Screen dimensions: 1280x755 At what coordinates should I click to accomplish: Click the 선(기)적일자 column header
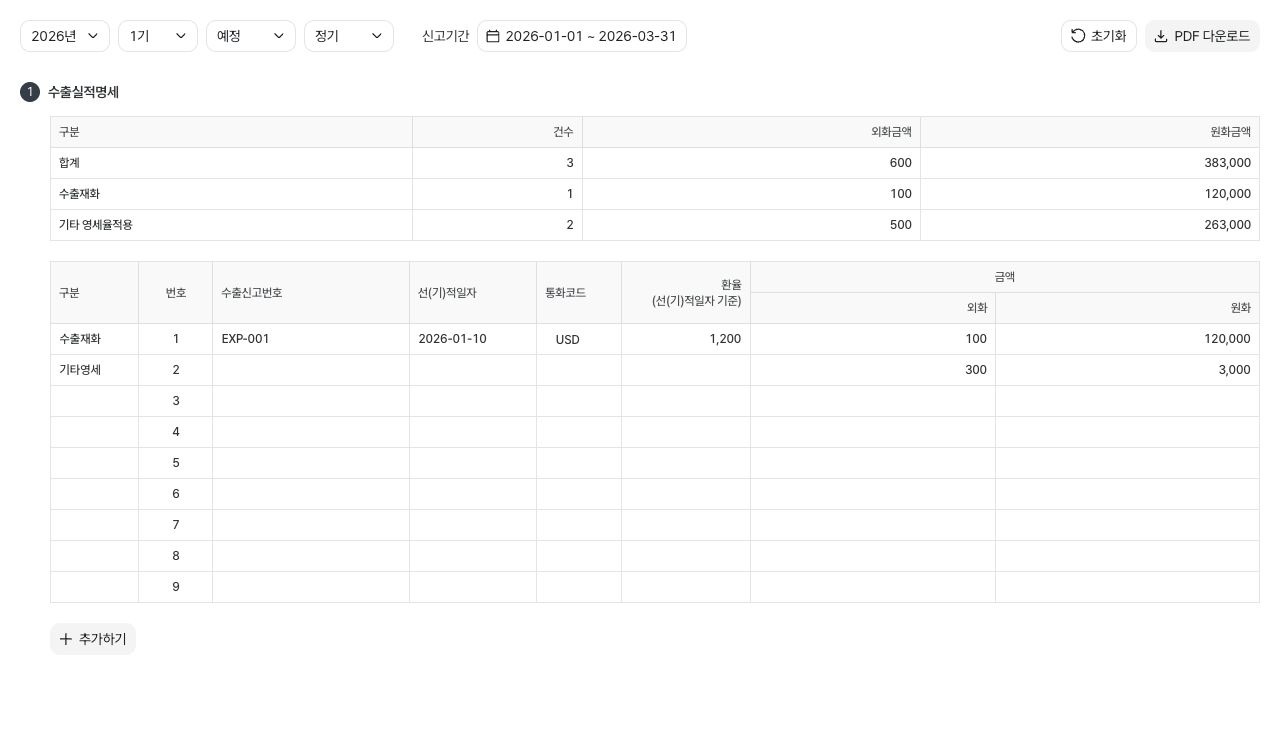pyautogui.click(x=473, y=293)
